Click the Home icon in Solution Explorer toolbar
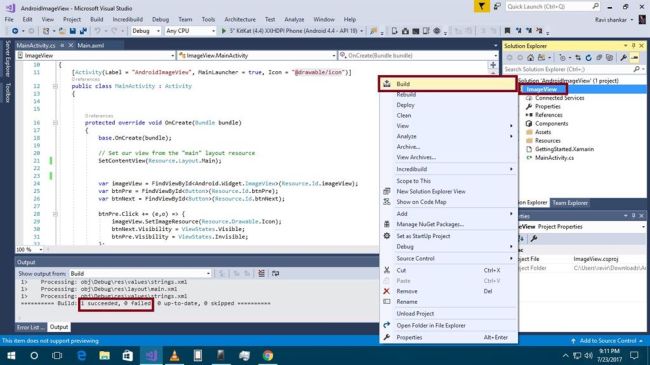This screenshot has height=365, width=650. coord(531,58)
